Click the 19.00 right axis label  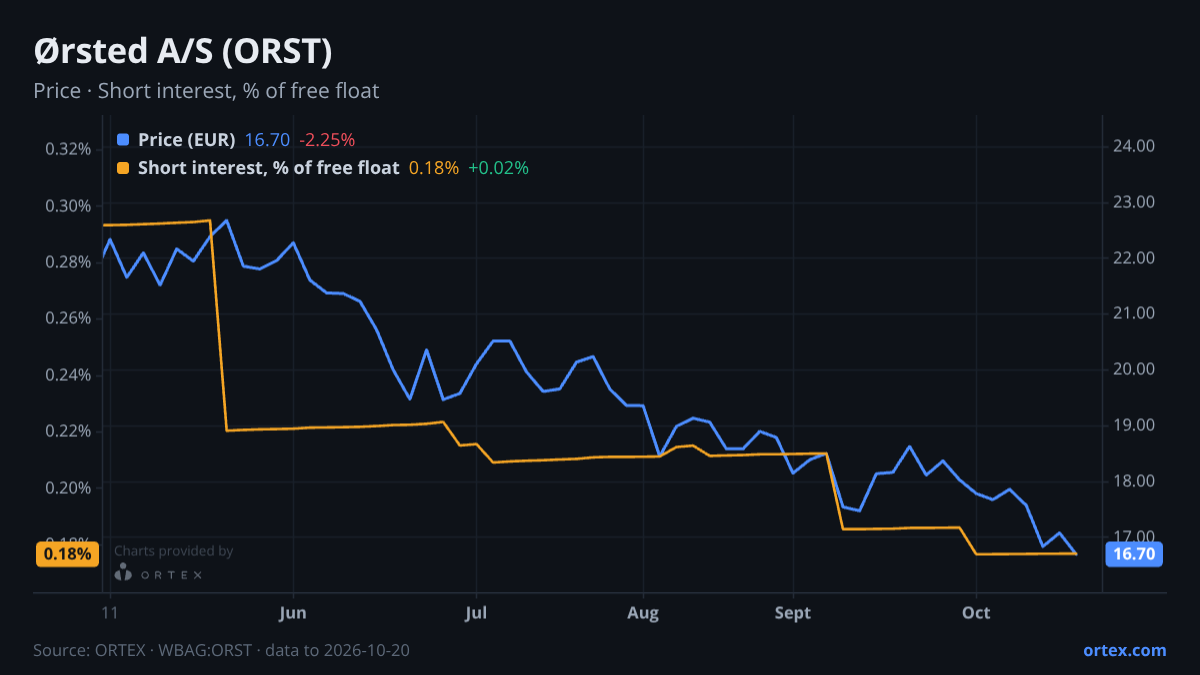1134,425
